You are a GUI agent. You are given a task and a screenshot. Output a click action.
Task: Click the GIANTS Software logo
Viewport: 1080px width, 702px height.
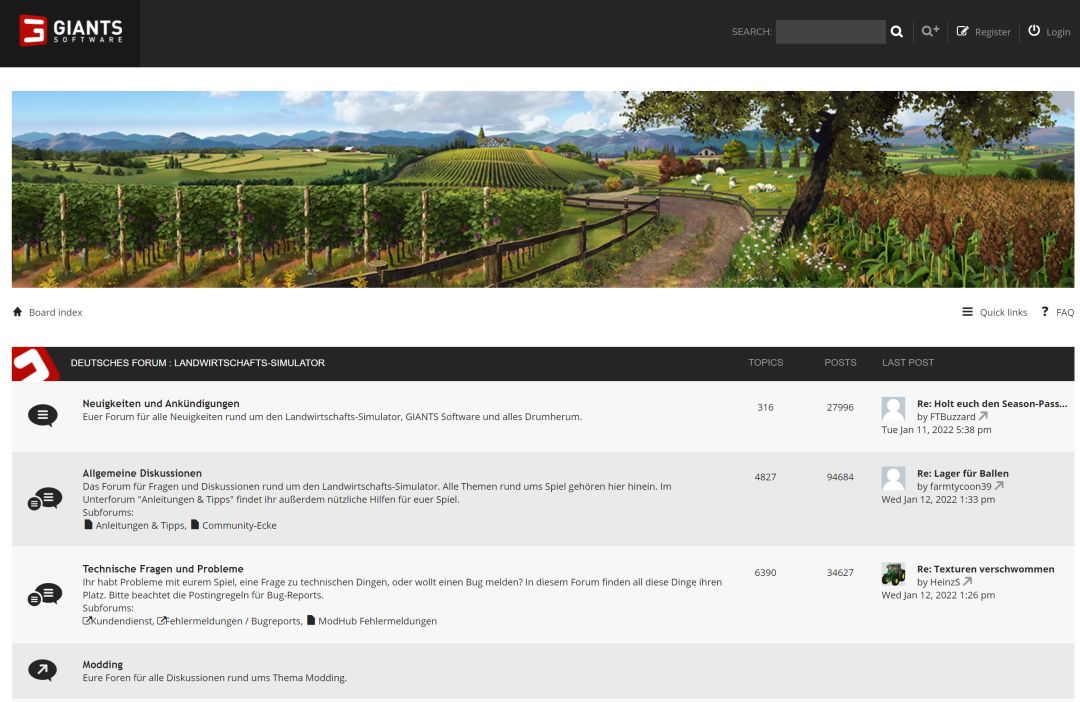[x=70, y=31]
